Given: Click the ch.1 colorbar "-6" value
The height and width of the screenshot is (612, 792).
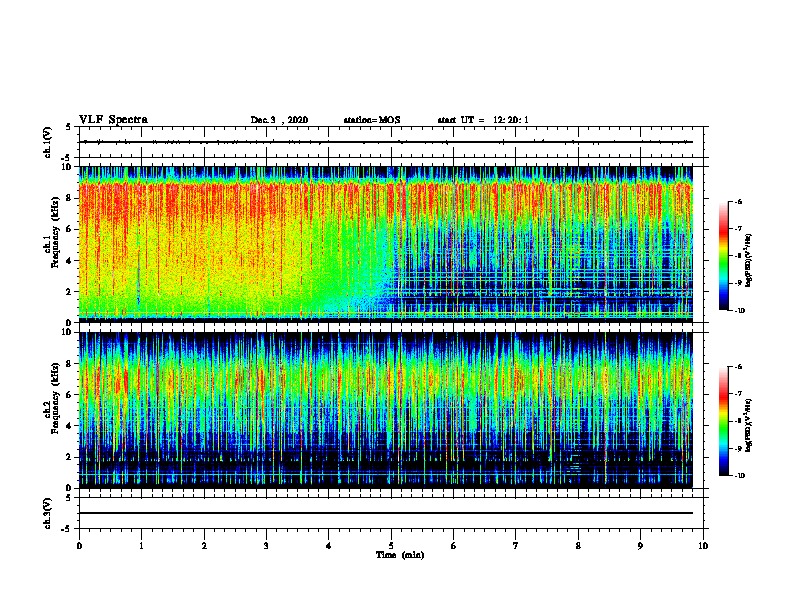Looking at the screenshot, I should click(739, 201).
